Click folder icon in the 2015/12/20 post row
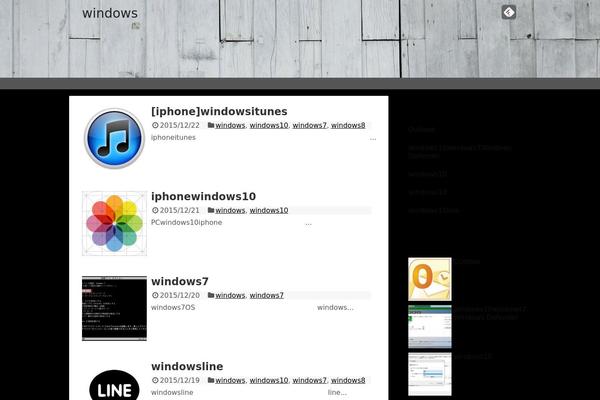 [211, 295]
